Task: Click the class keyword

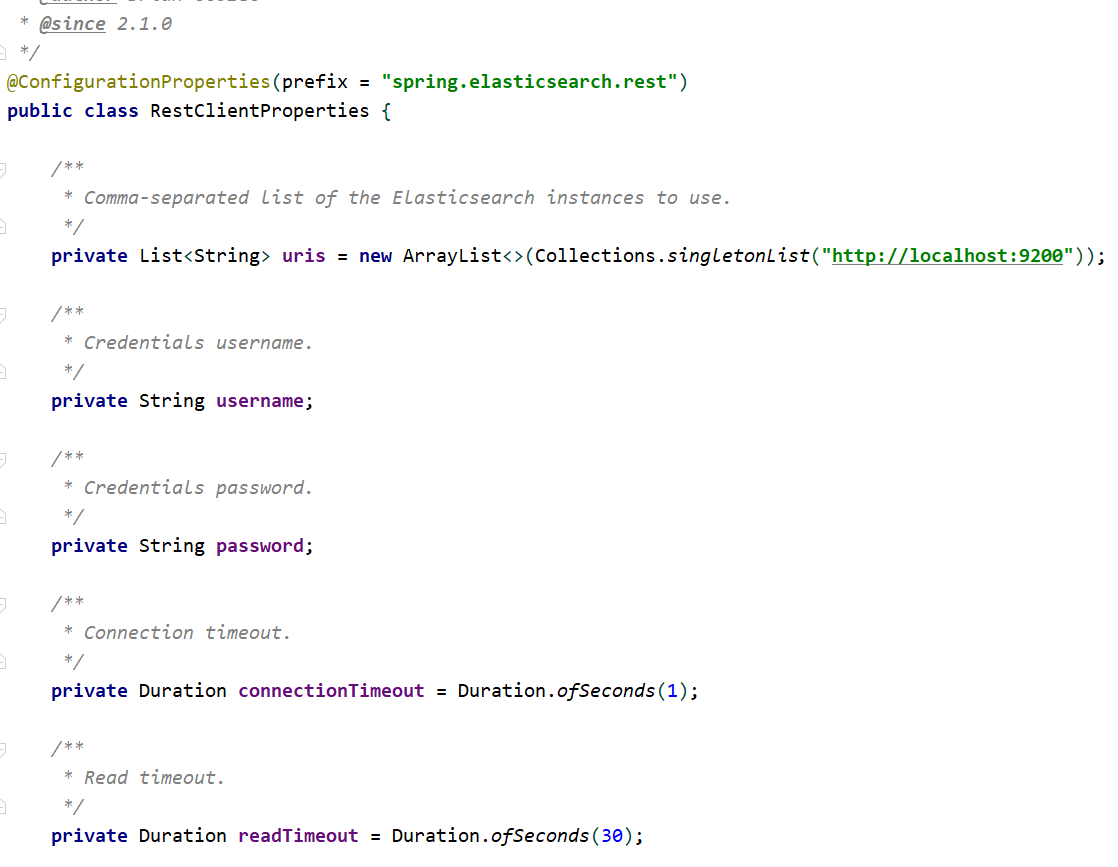Action: (111, 111)
